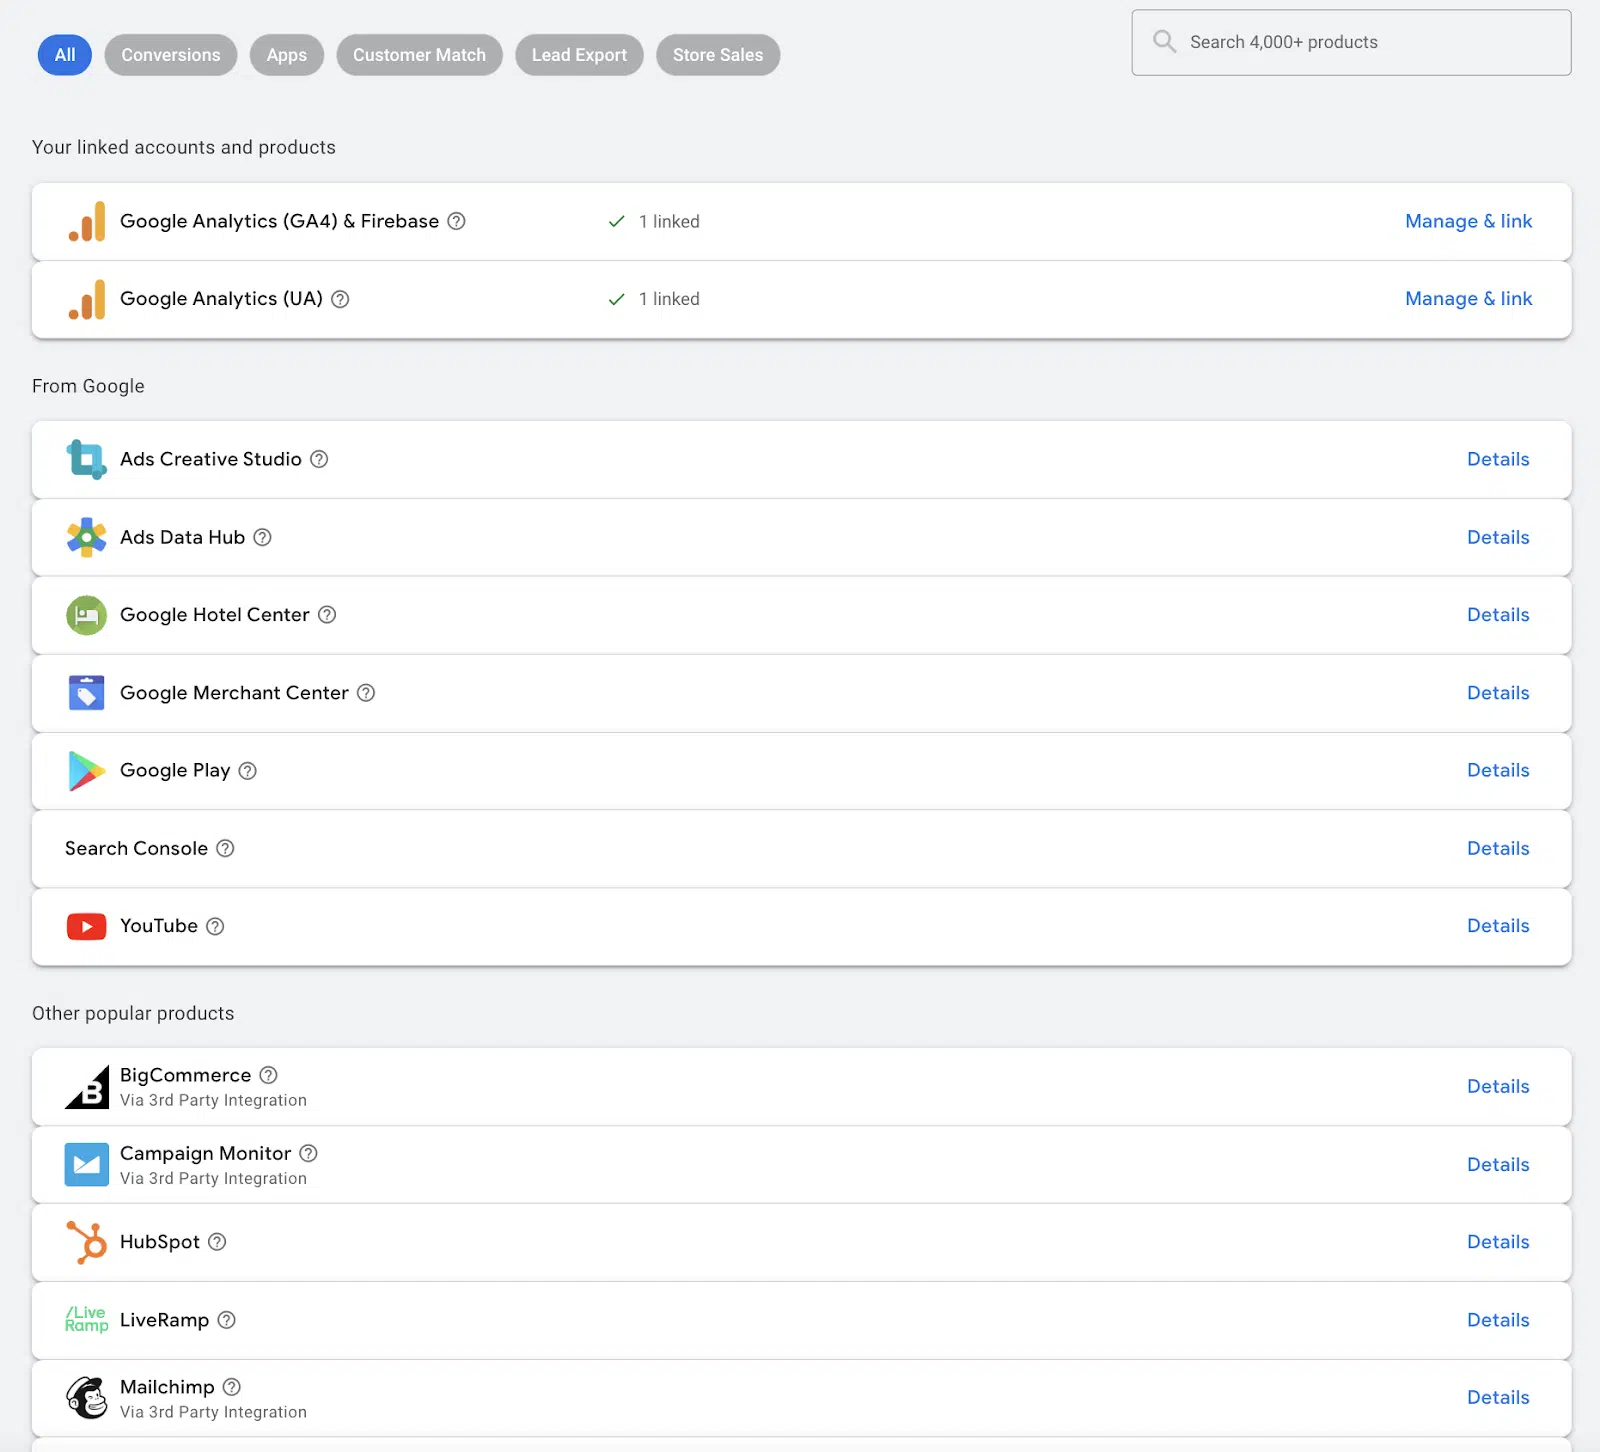Select the Apps filter chip

point(287,55)
